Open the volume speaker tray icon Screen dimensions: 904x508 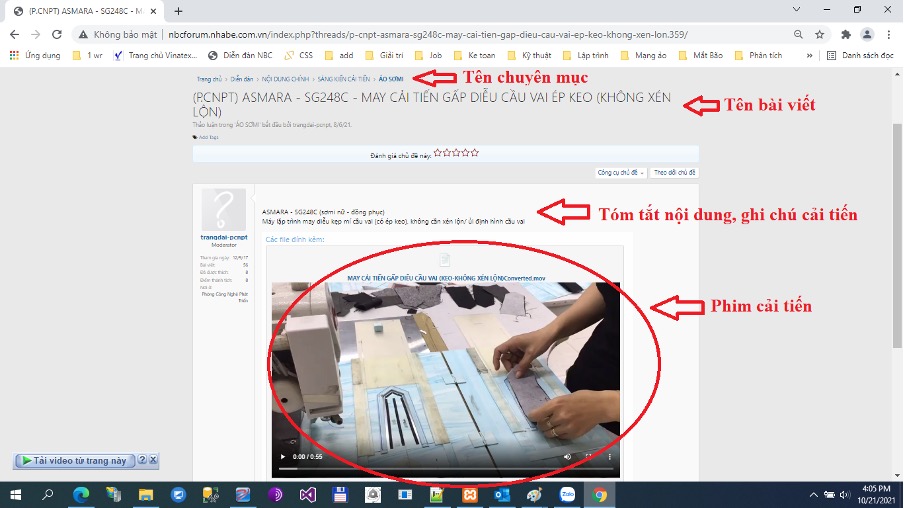coord(845,495)
